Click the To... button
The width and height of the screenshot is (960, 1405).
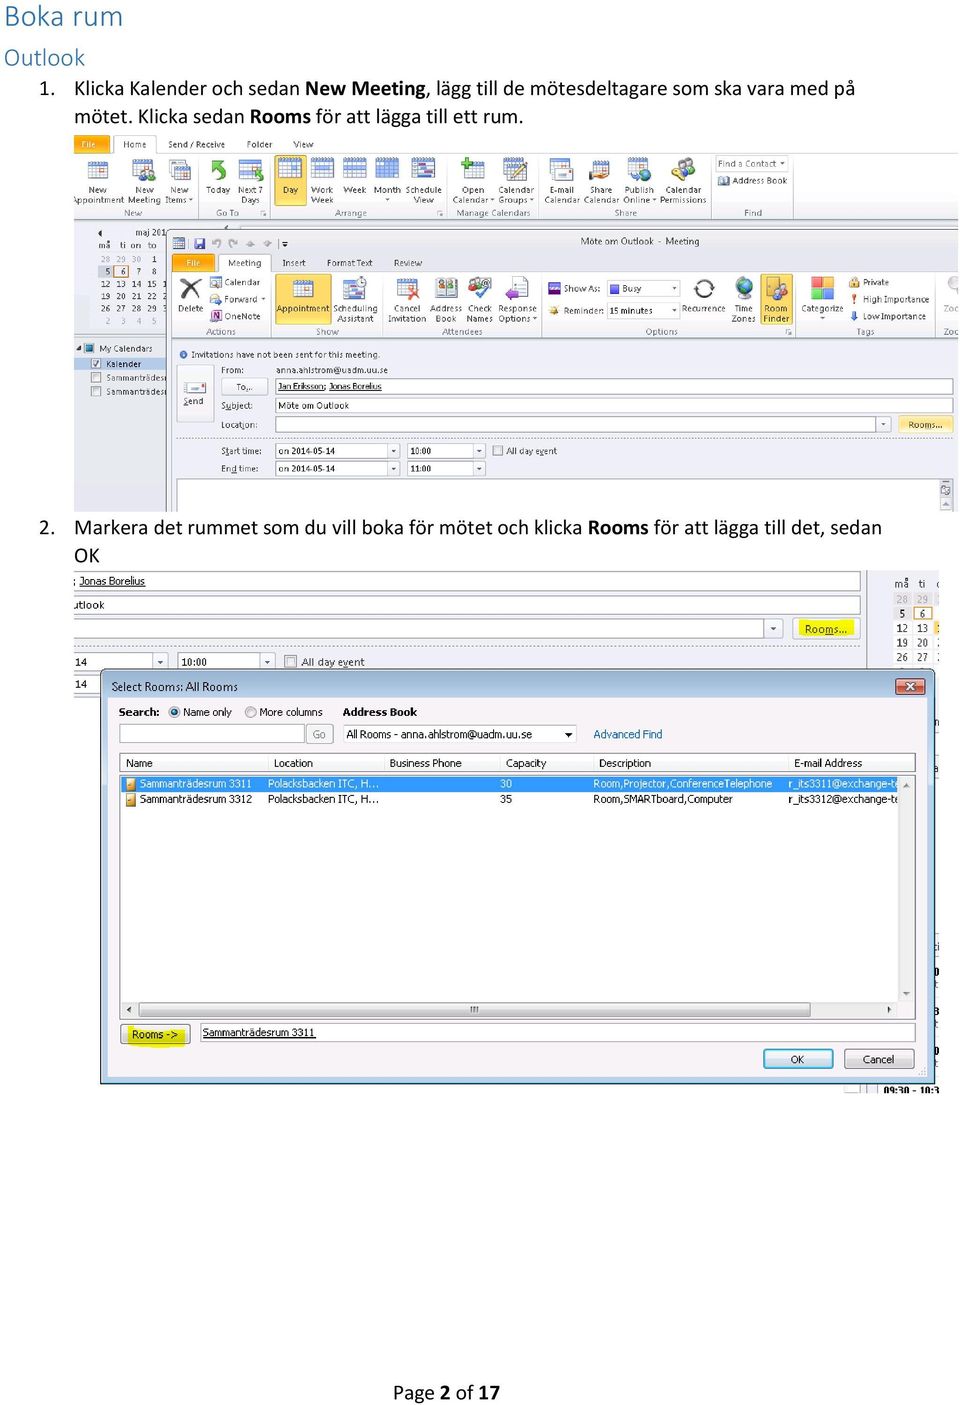coord(244,387)
